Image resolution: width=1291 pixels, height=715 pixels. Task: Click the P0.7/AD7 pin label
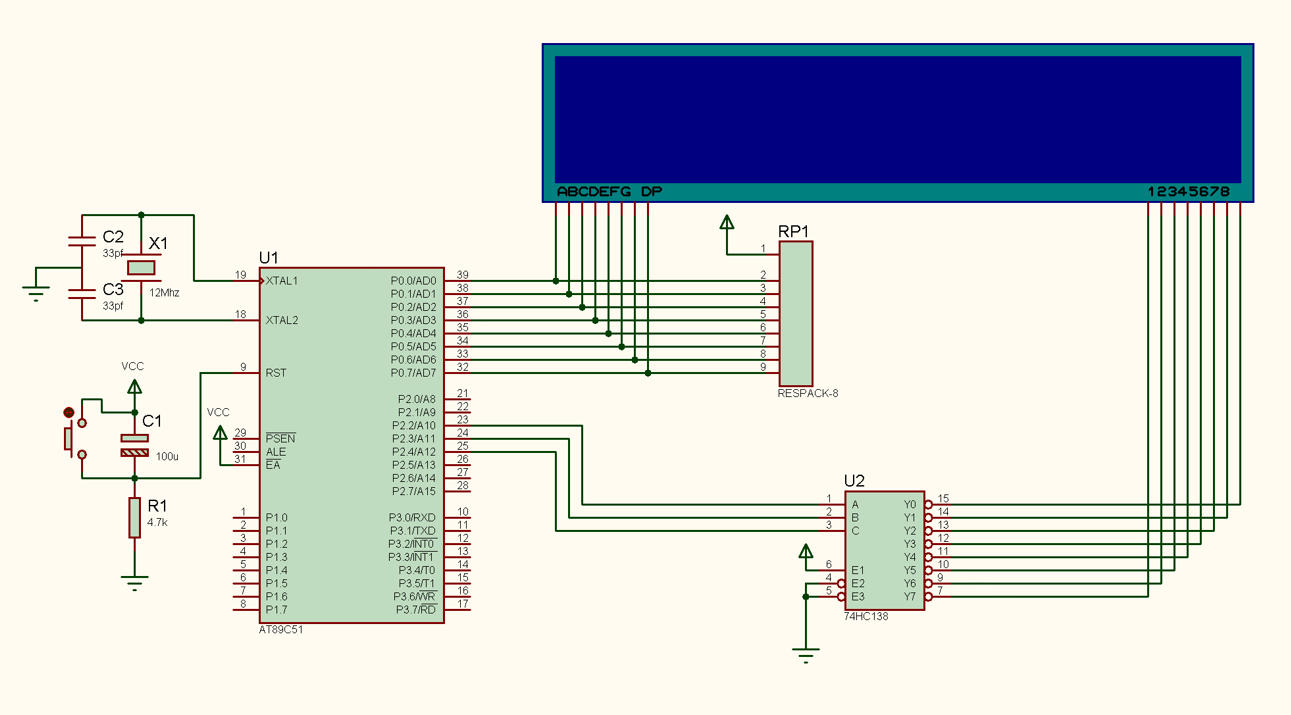[x=413, y=373]
